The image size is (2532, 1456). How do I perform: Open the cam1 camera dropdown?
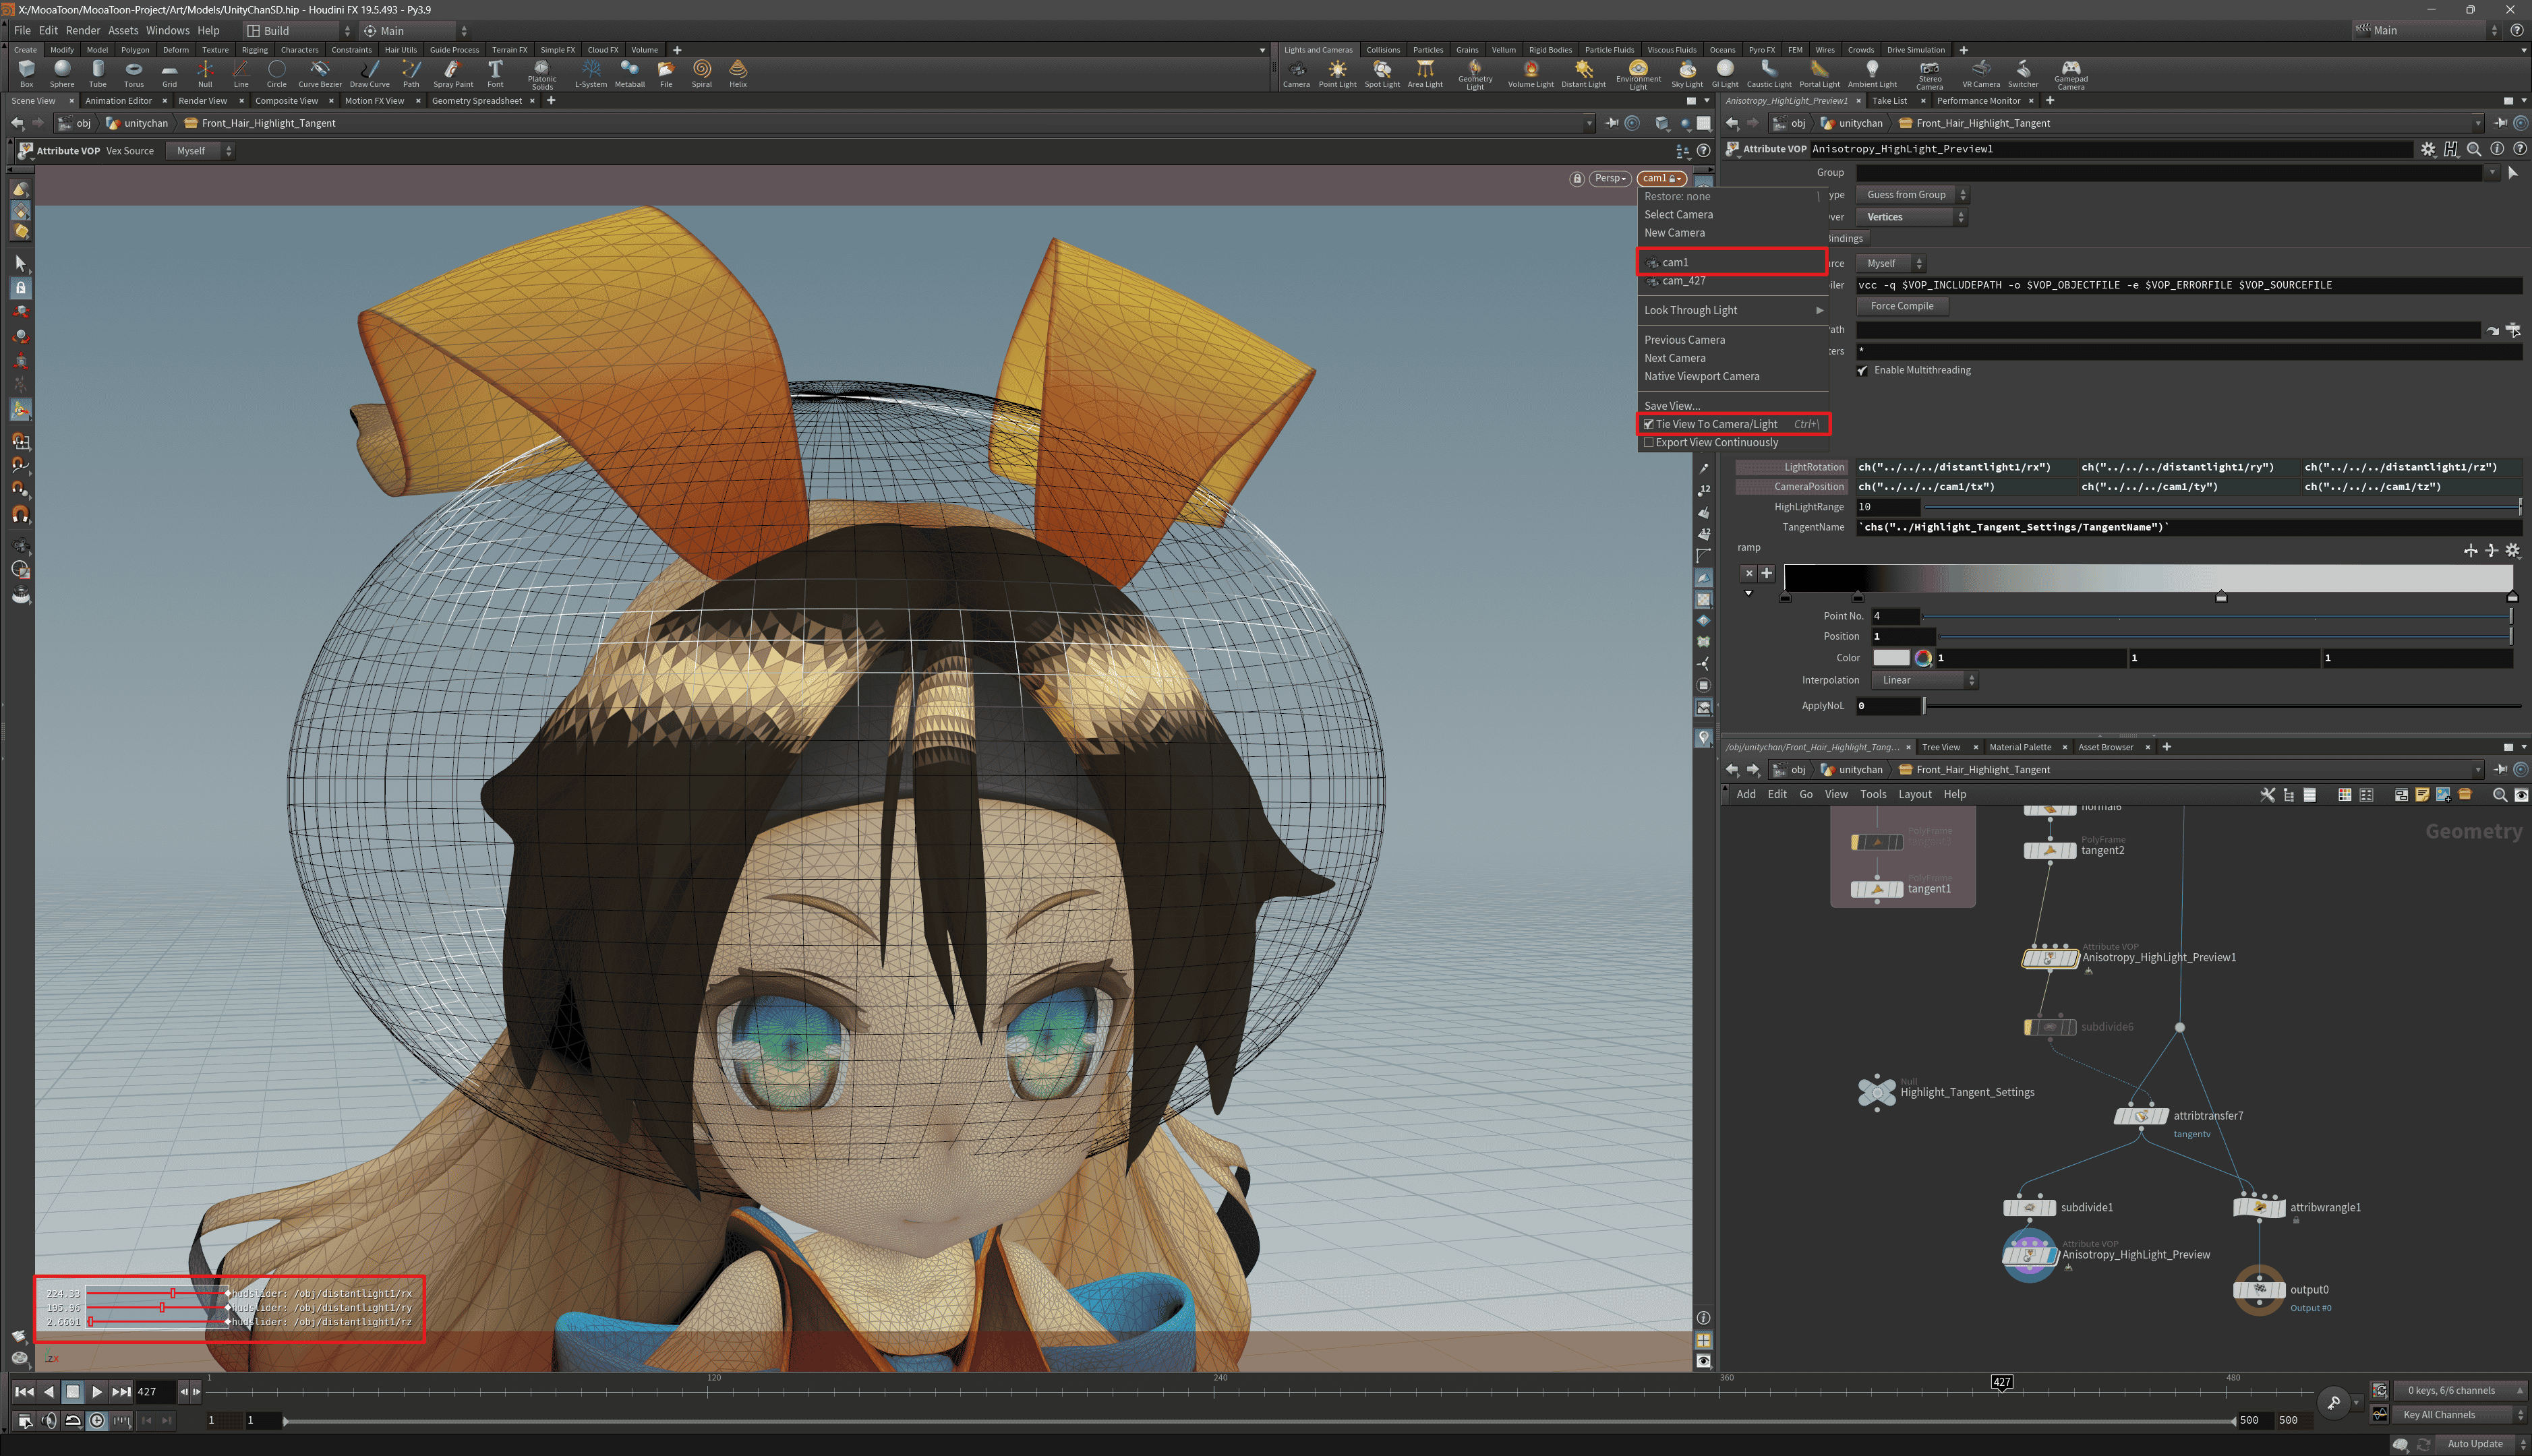coord(1661,178)
